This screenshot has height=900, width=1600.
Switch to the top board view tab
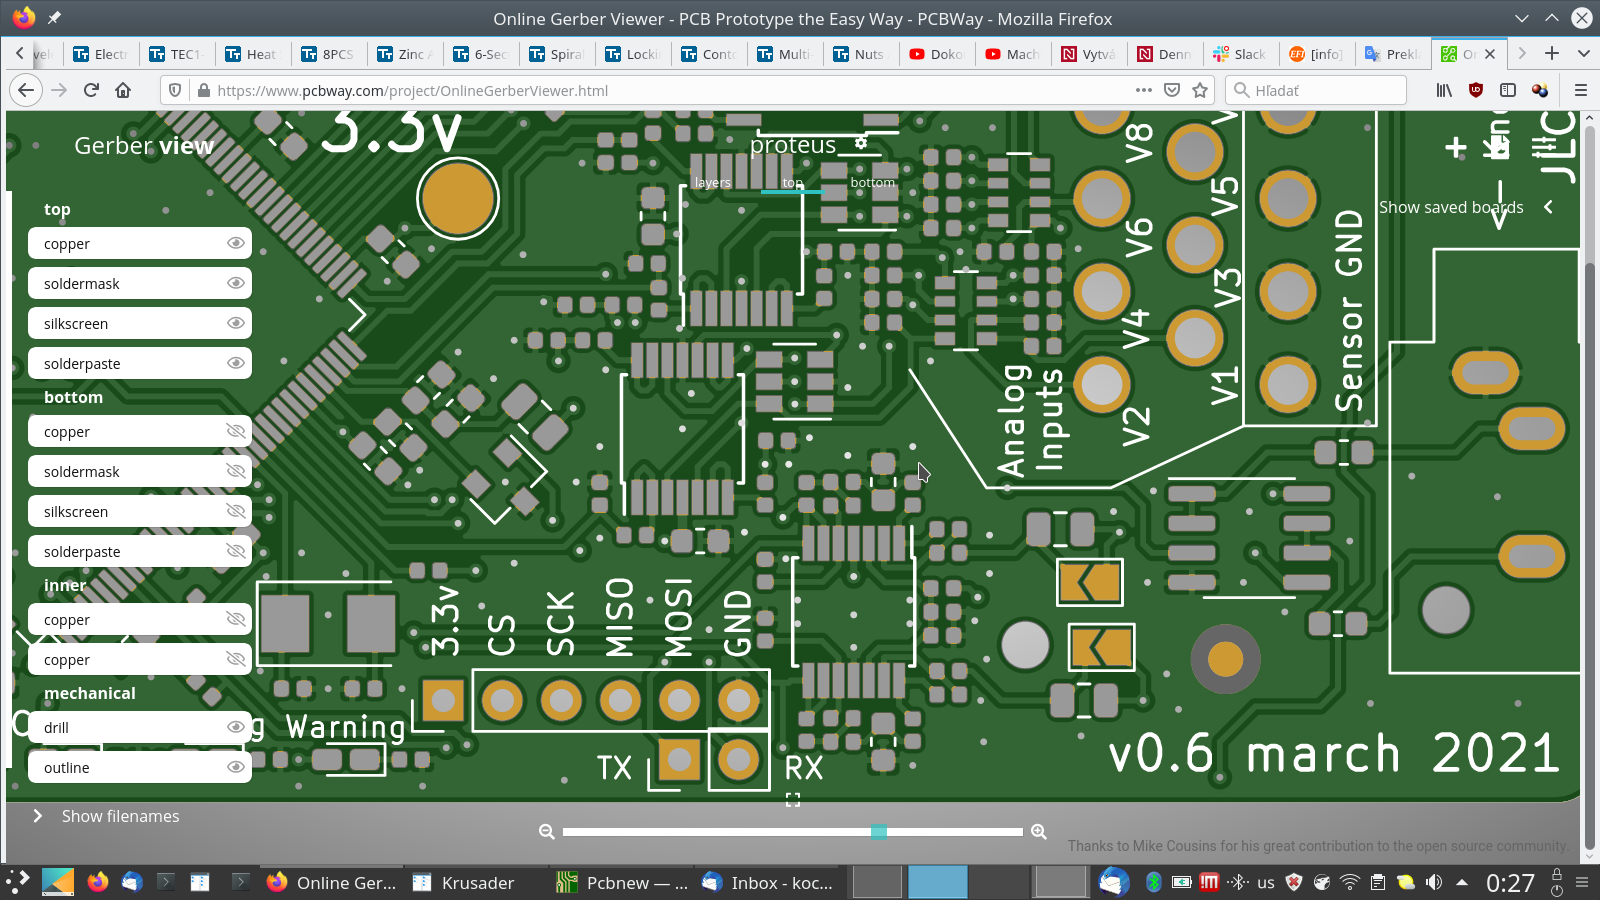click(x=793, y=182)
